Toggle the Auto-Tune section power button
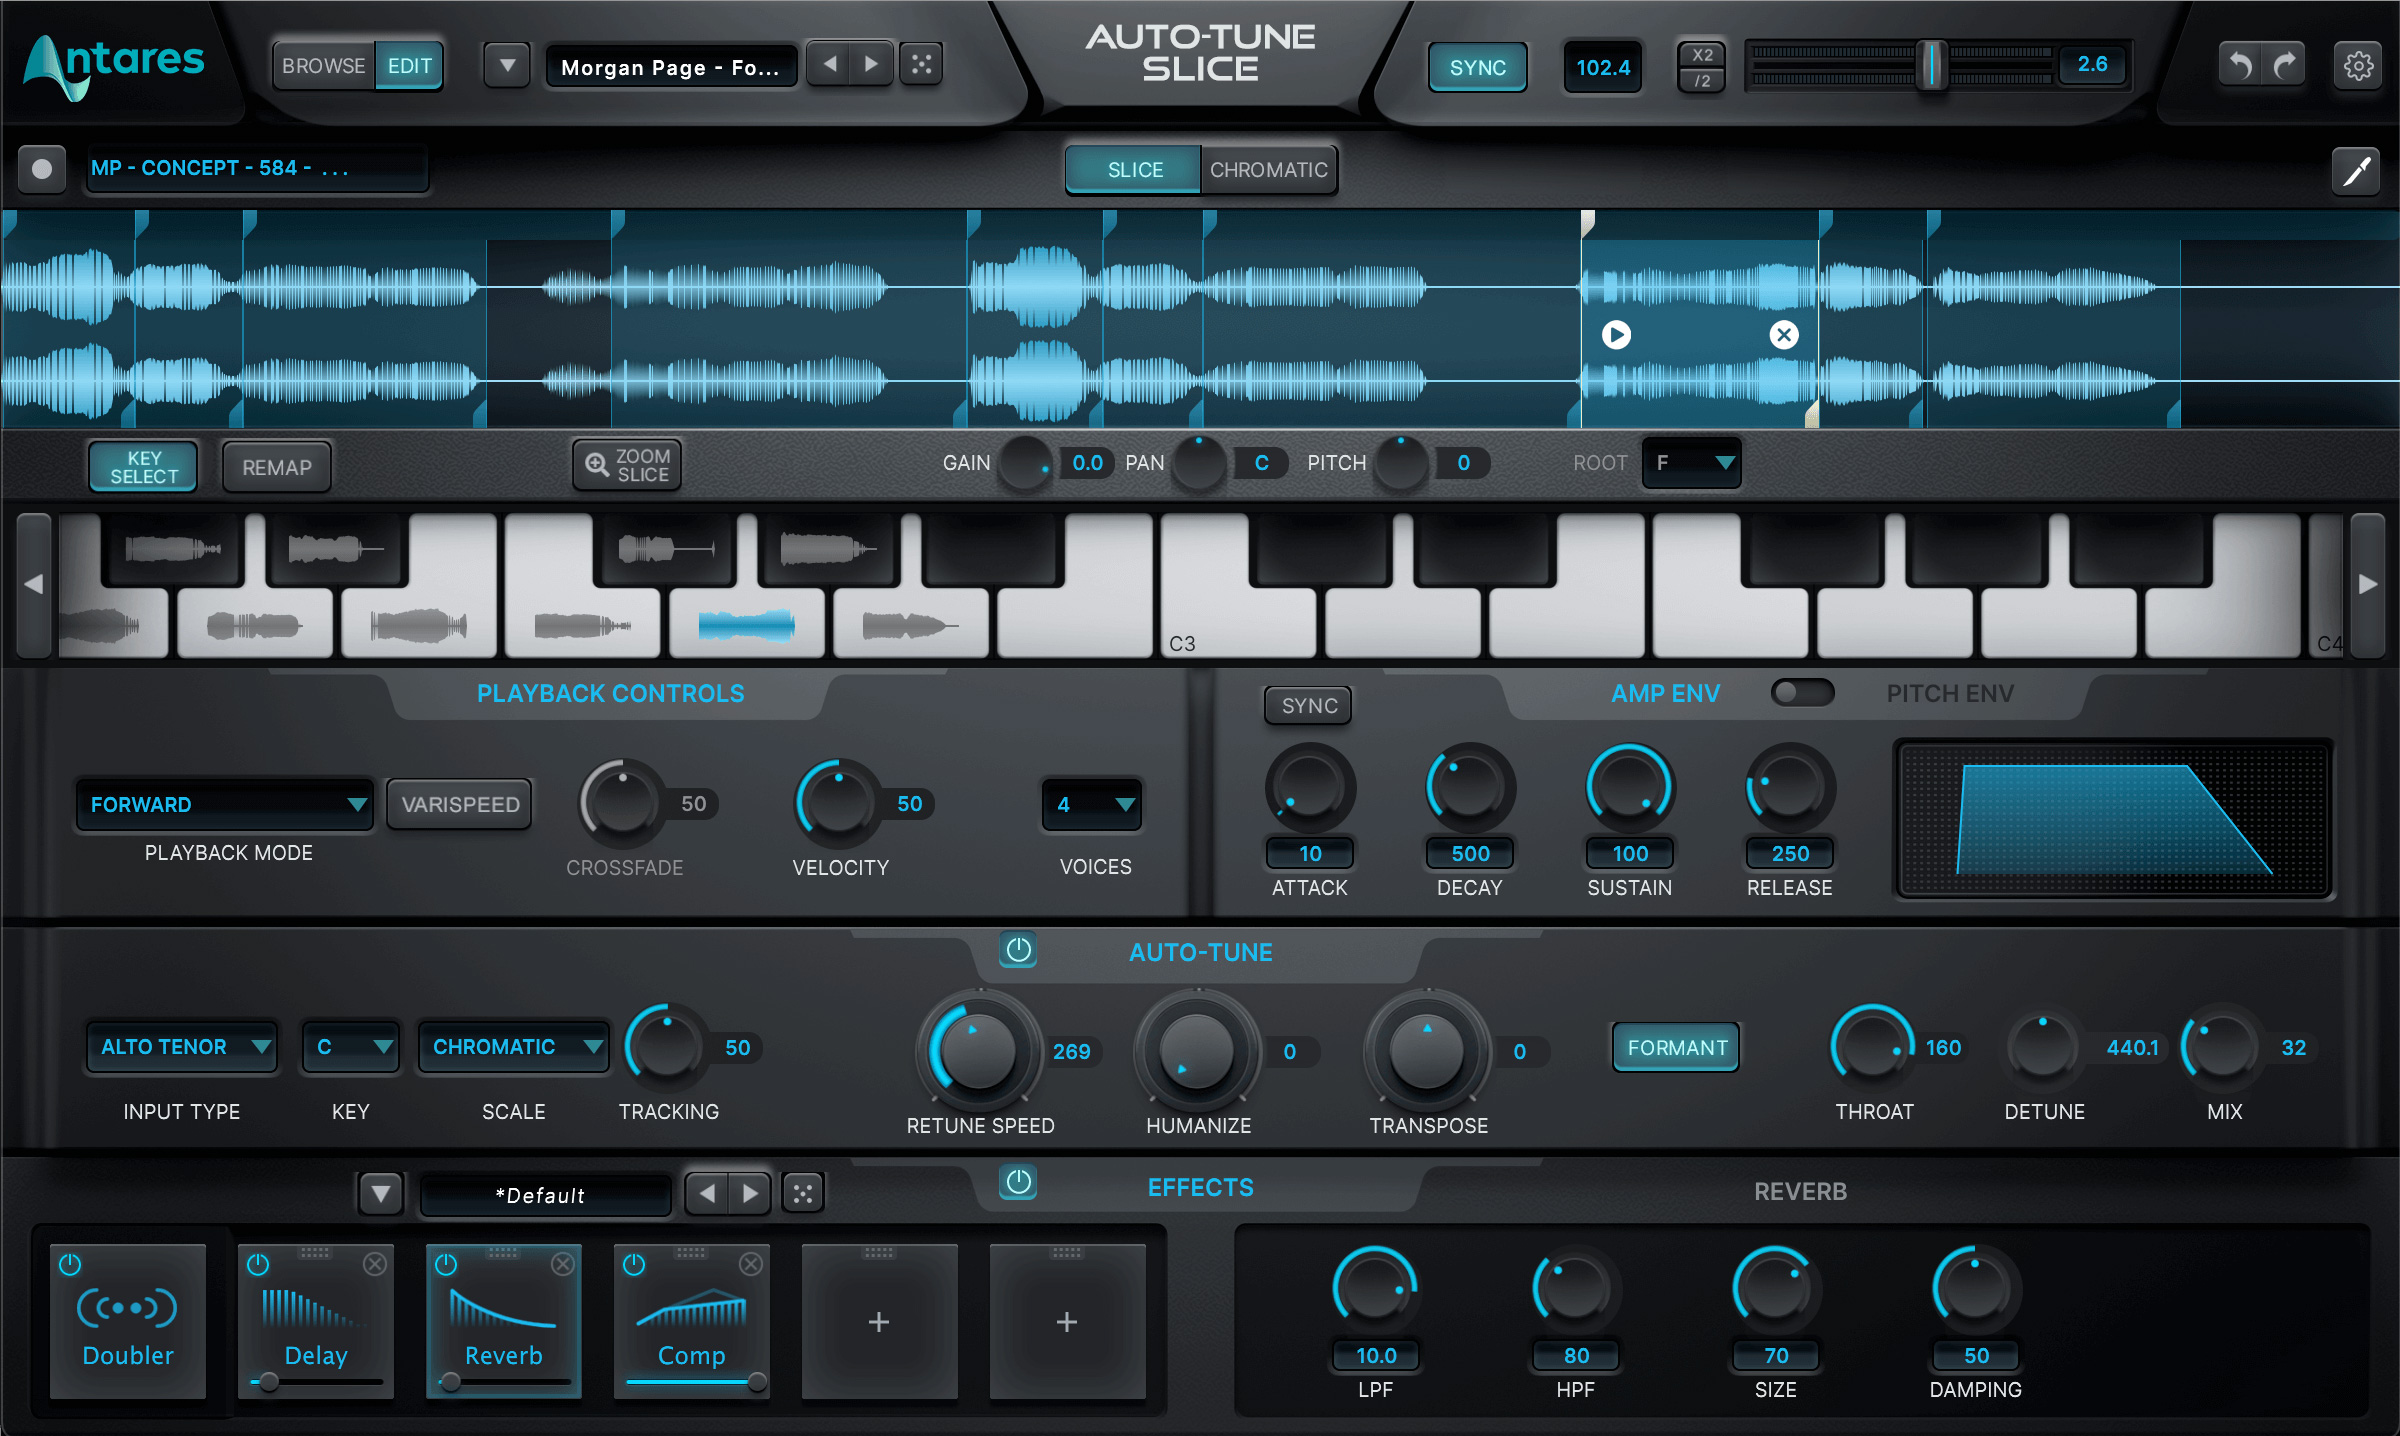This screenshot has height=1436, width=2400. coord(1018,950)
